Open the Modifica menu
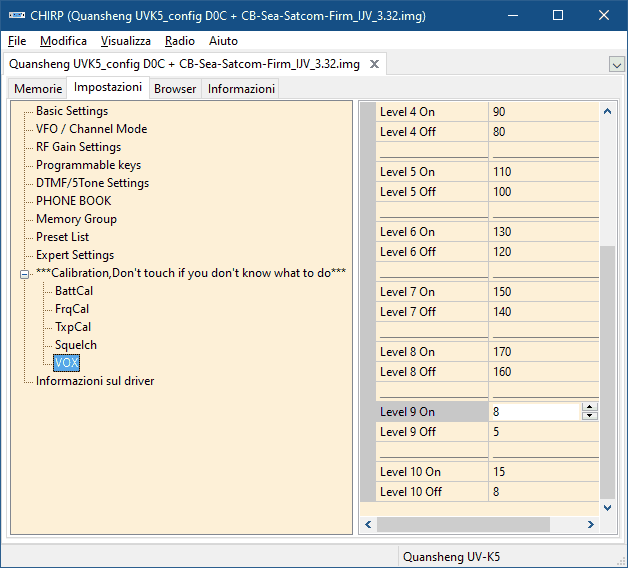The image size is (628, 568). [x=63, y=41]
